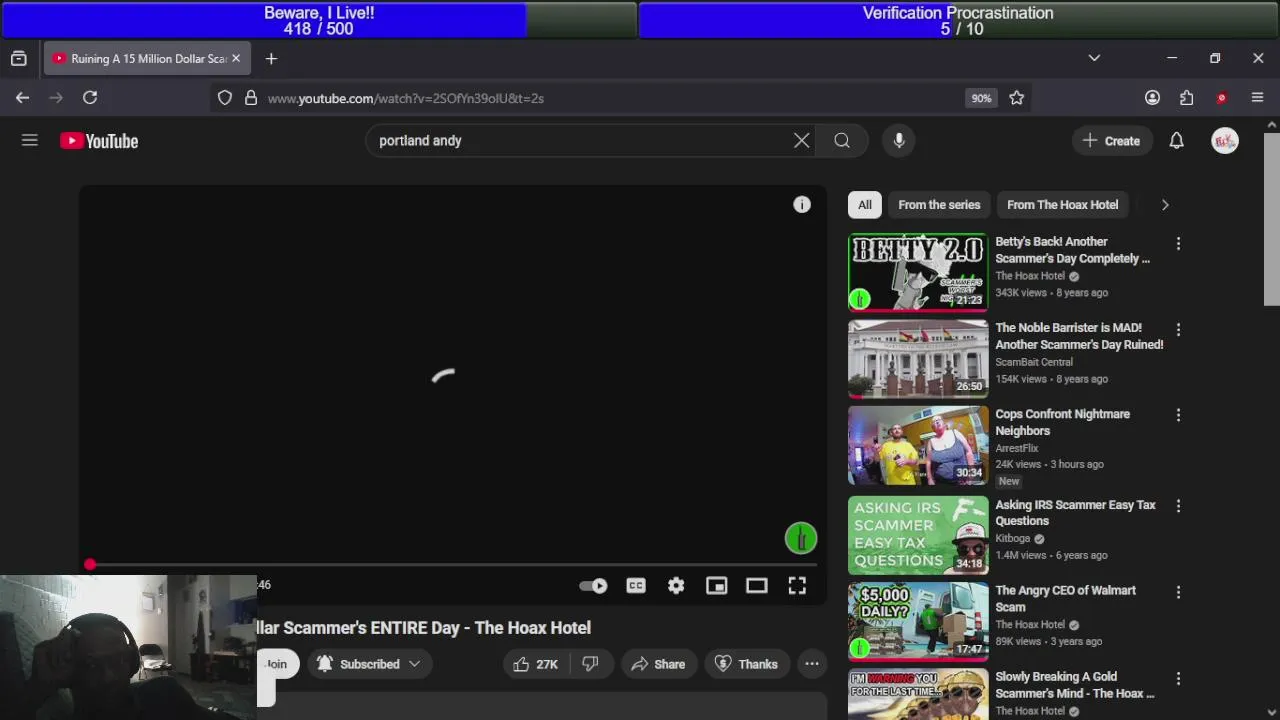List all tabs dropdown arrow

click(x=1094, y=59)
